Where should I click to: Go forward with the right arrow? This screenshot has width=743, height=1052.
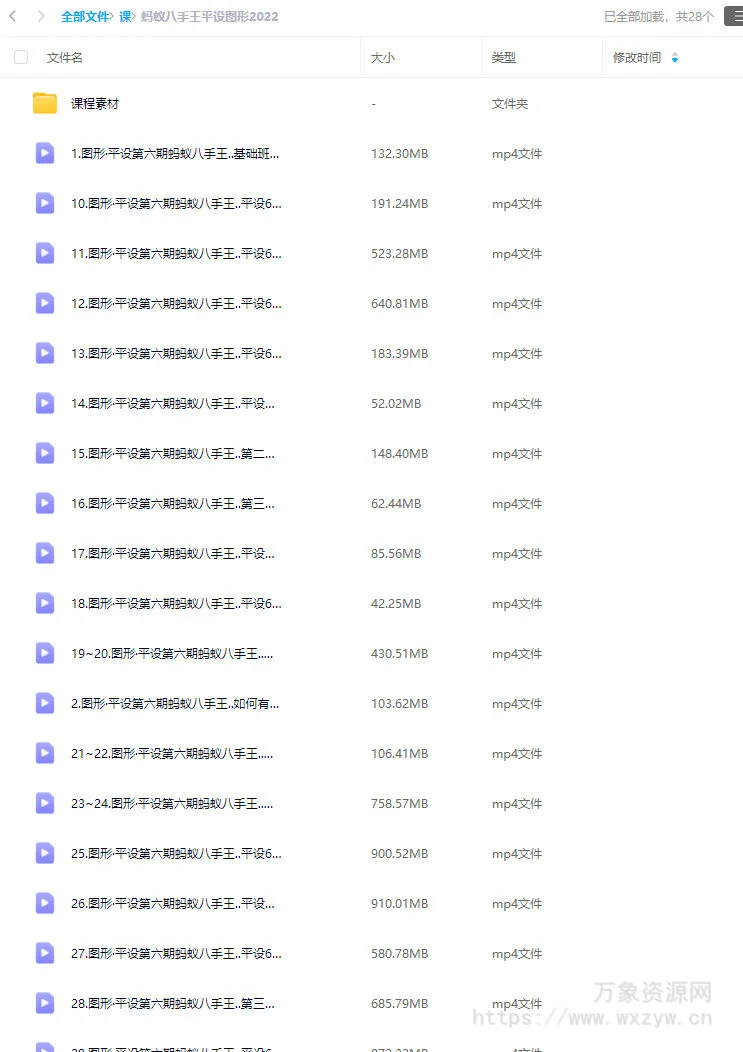41,16
